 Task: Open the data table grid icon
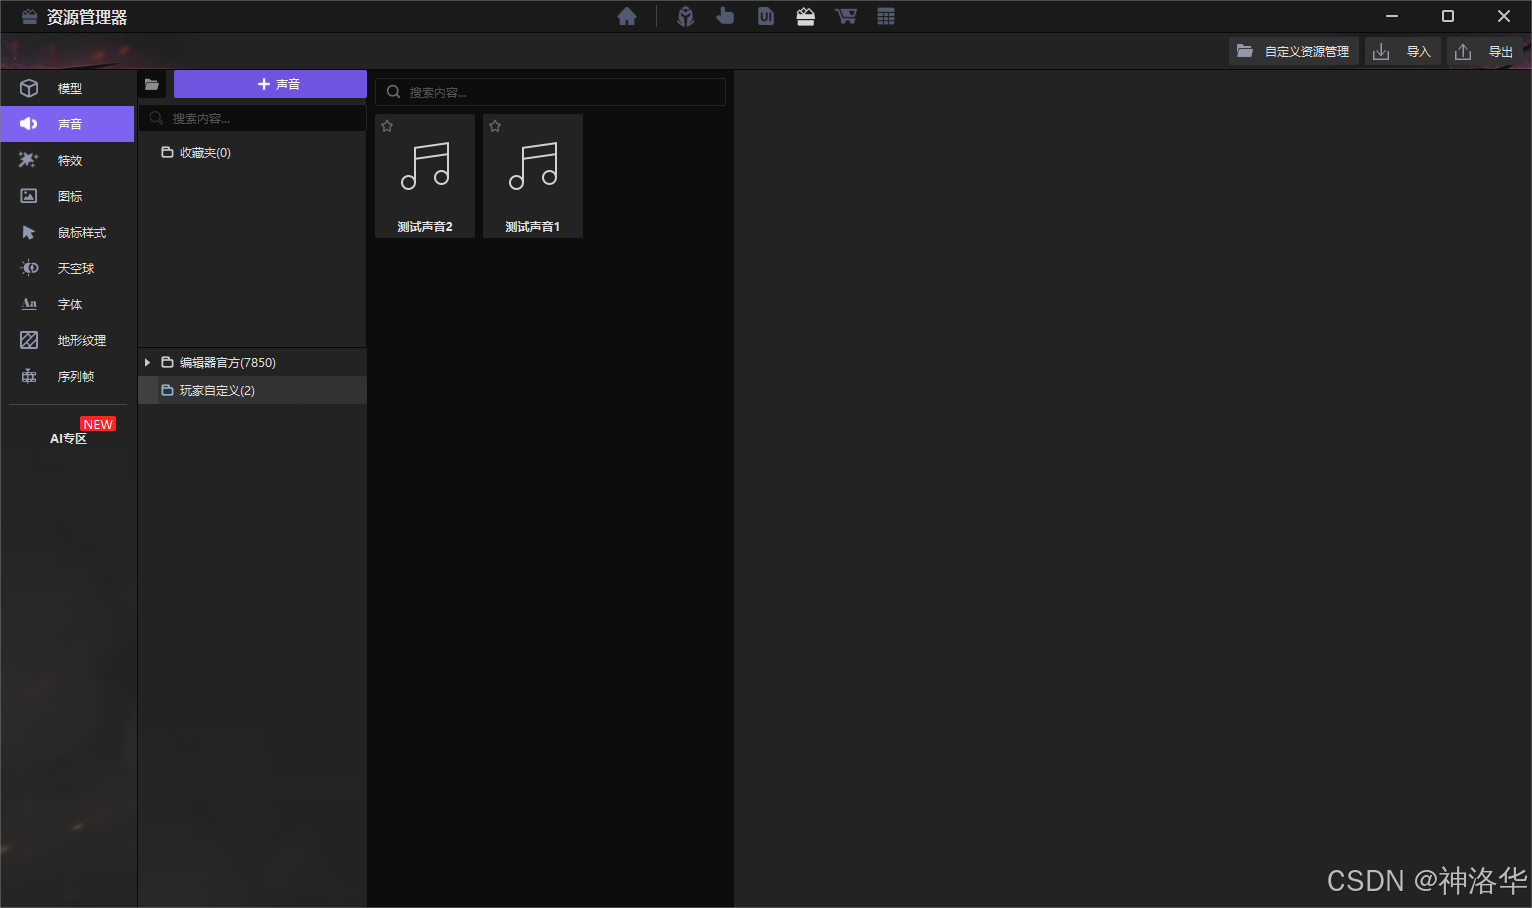886,16
